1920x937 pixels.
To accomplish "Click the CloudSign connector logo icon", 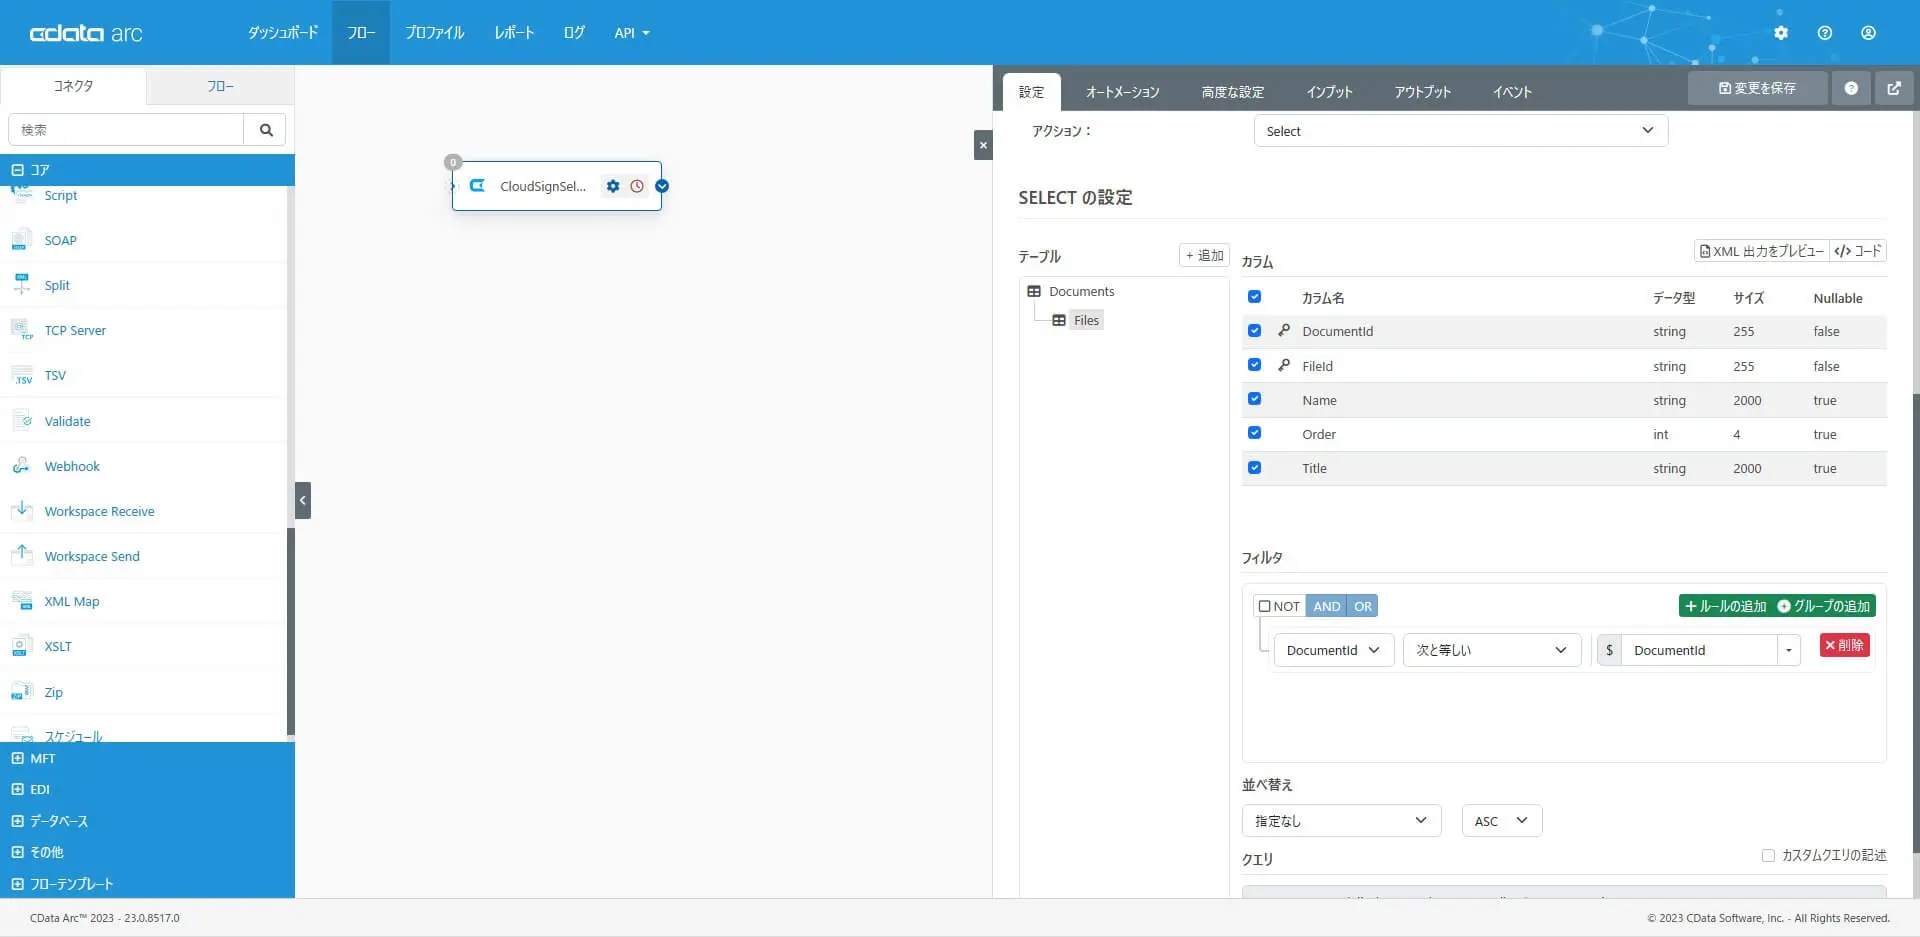I will (477, 186).
